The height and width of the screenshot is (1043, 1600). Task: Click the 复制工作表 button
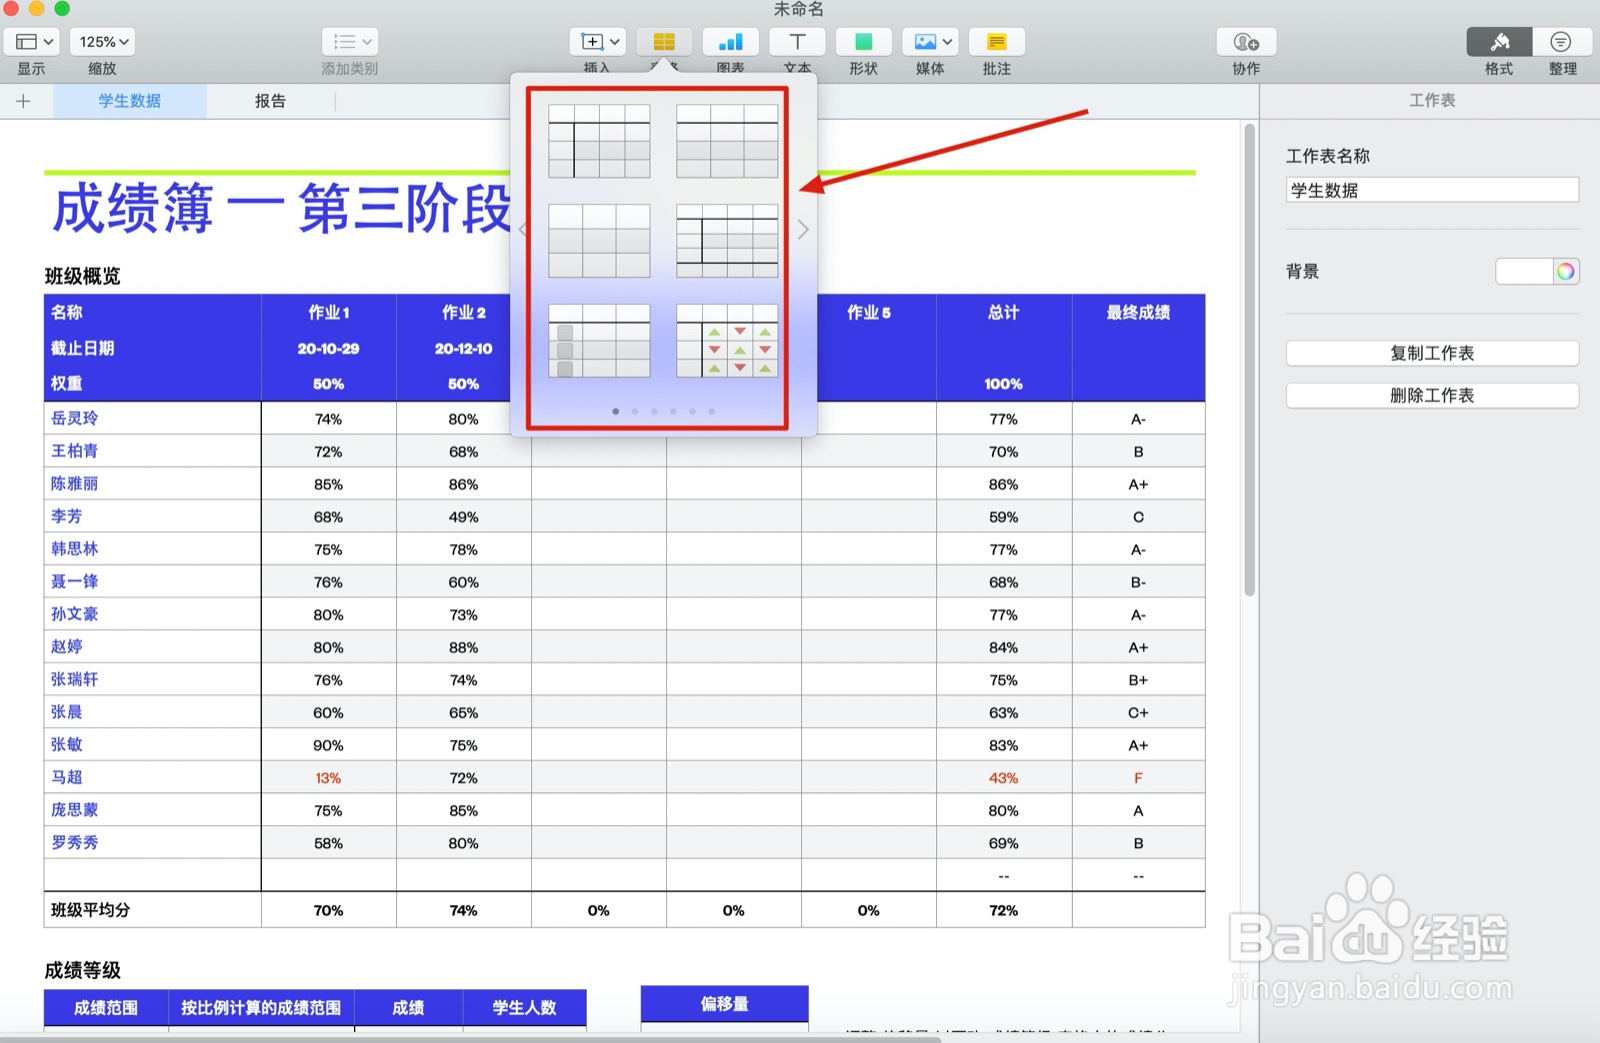point(1431,353)
